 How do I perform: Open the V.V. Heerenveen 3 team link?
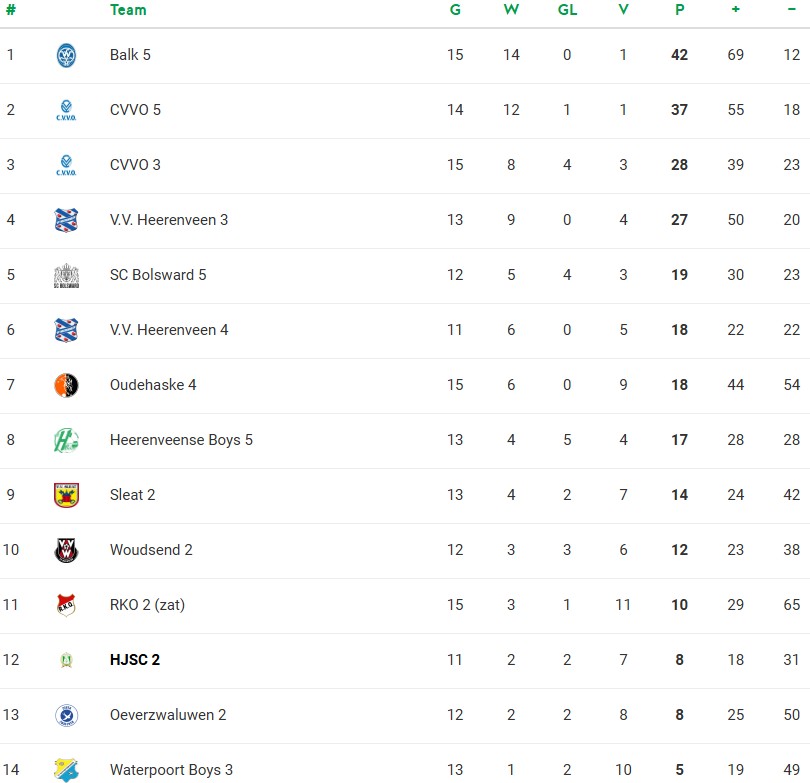169,220
